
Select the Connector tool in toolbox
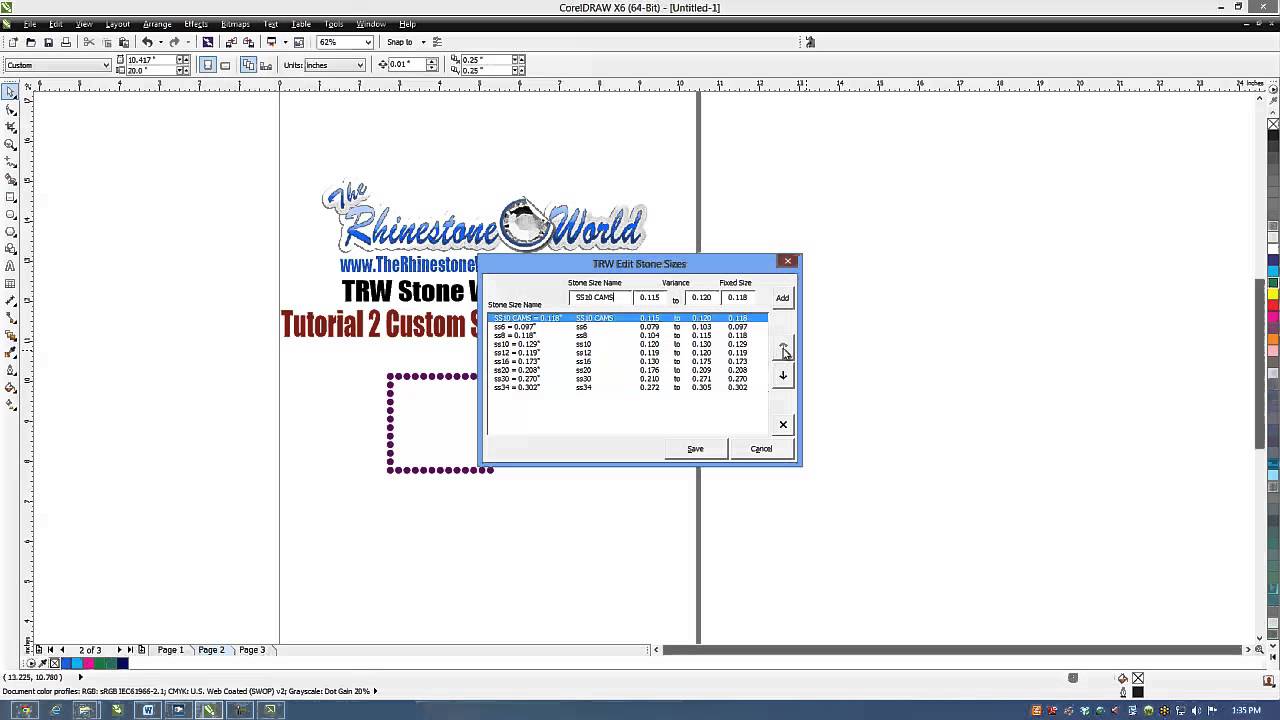pos(10,318)
